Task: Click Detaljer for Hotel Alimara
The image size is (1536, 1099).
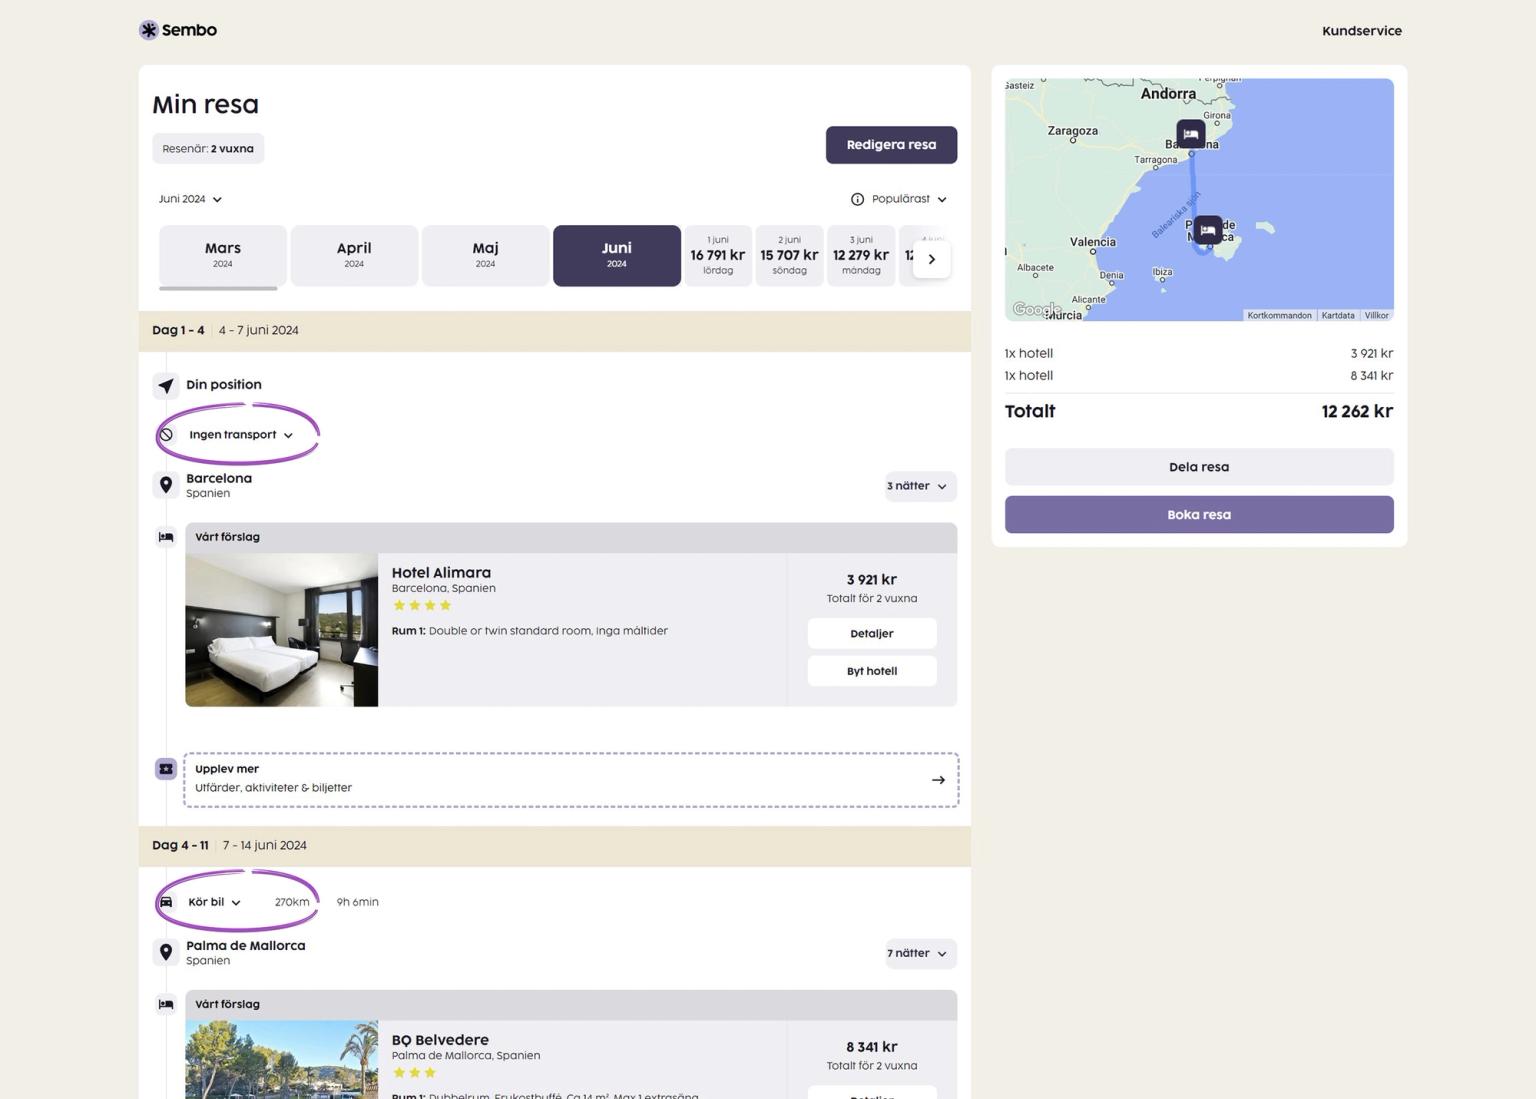Action: coord(872,634)
